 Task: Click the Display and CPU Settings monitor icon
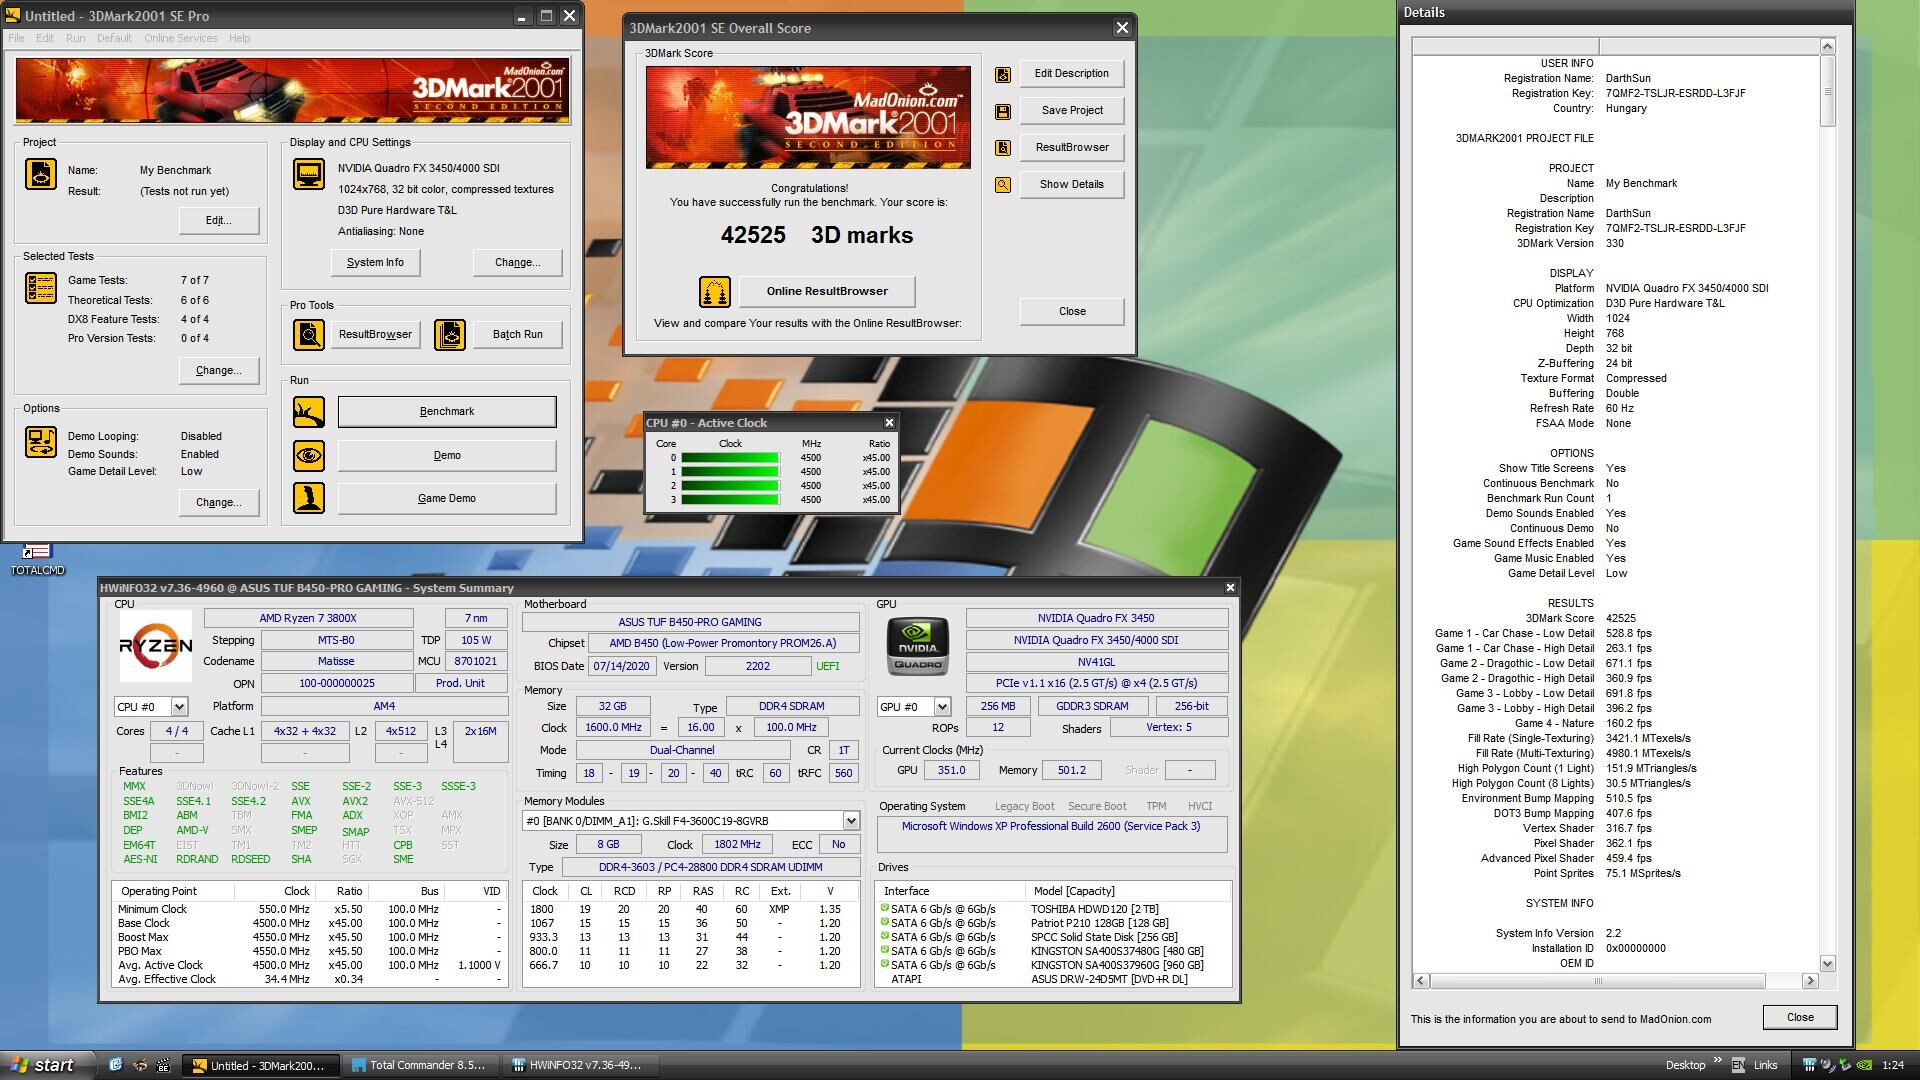pyautogui.click(x=309, y=174)
